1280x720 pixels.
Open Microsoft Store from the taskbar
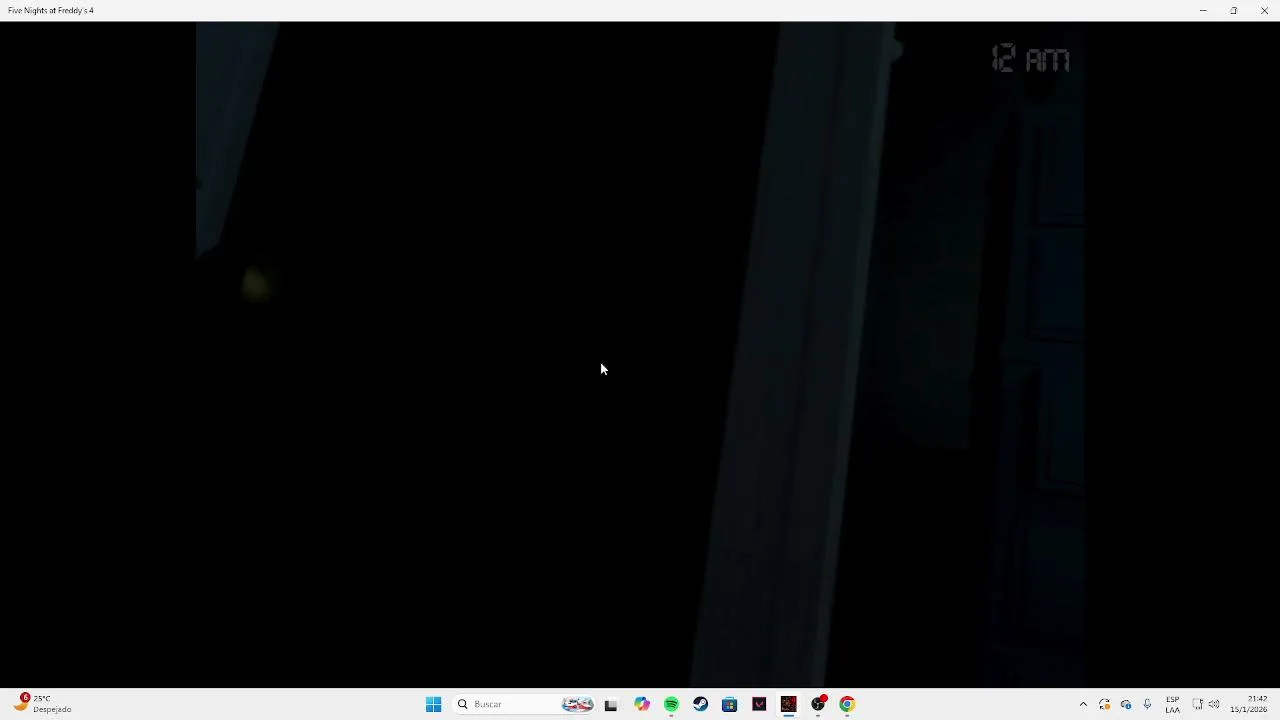coord(730,704)
